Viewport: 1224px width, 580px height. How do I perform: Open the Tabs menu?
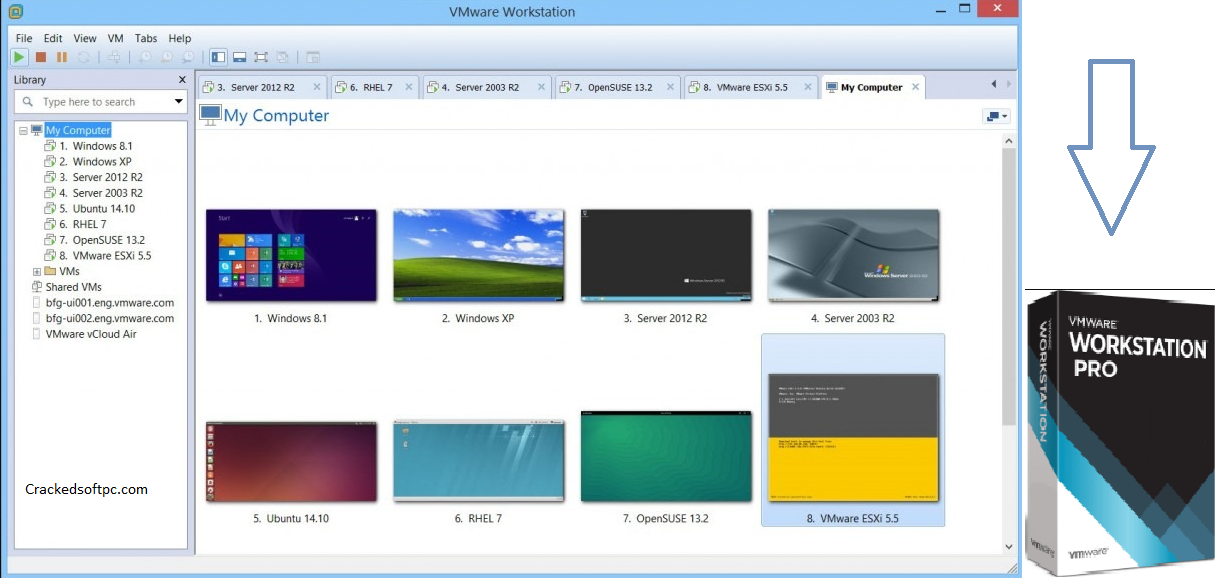[146, 38]
